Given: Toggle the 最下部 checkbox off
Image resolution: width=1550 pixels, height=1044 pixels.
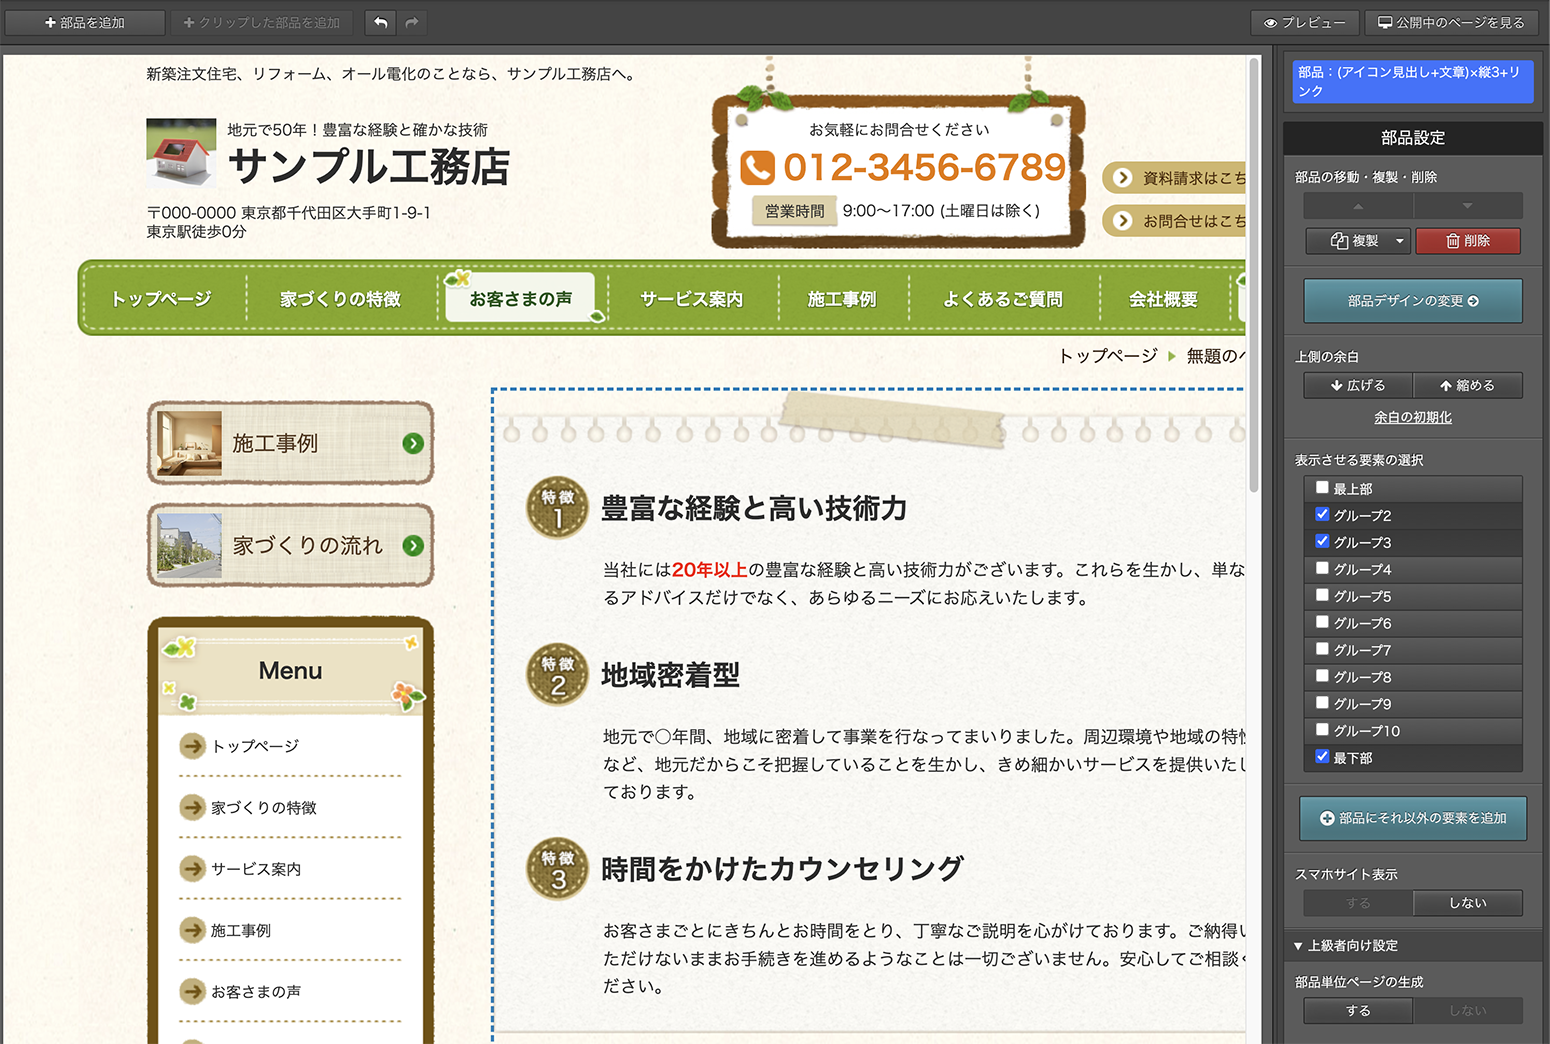Looking at the screenshot, I should coord(1322,757).
